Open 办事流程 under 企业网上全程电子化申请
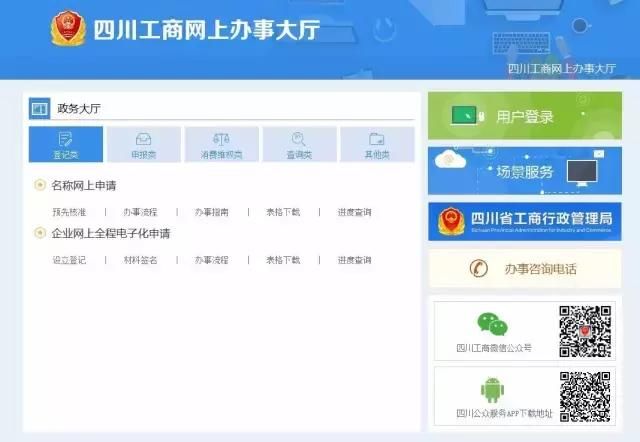 pos(212,260)
